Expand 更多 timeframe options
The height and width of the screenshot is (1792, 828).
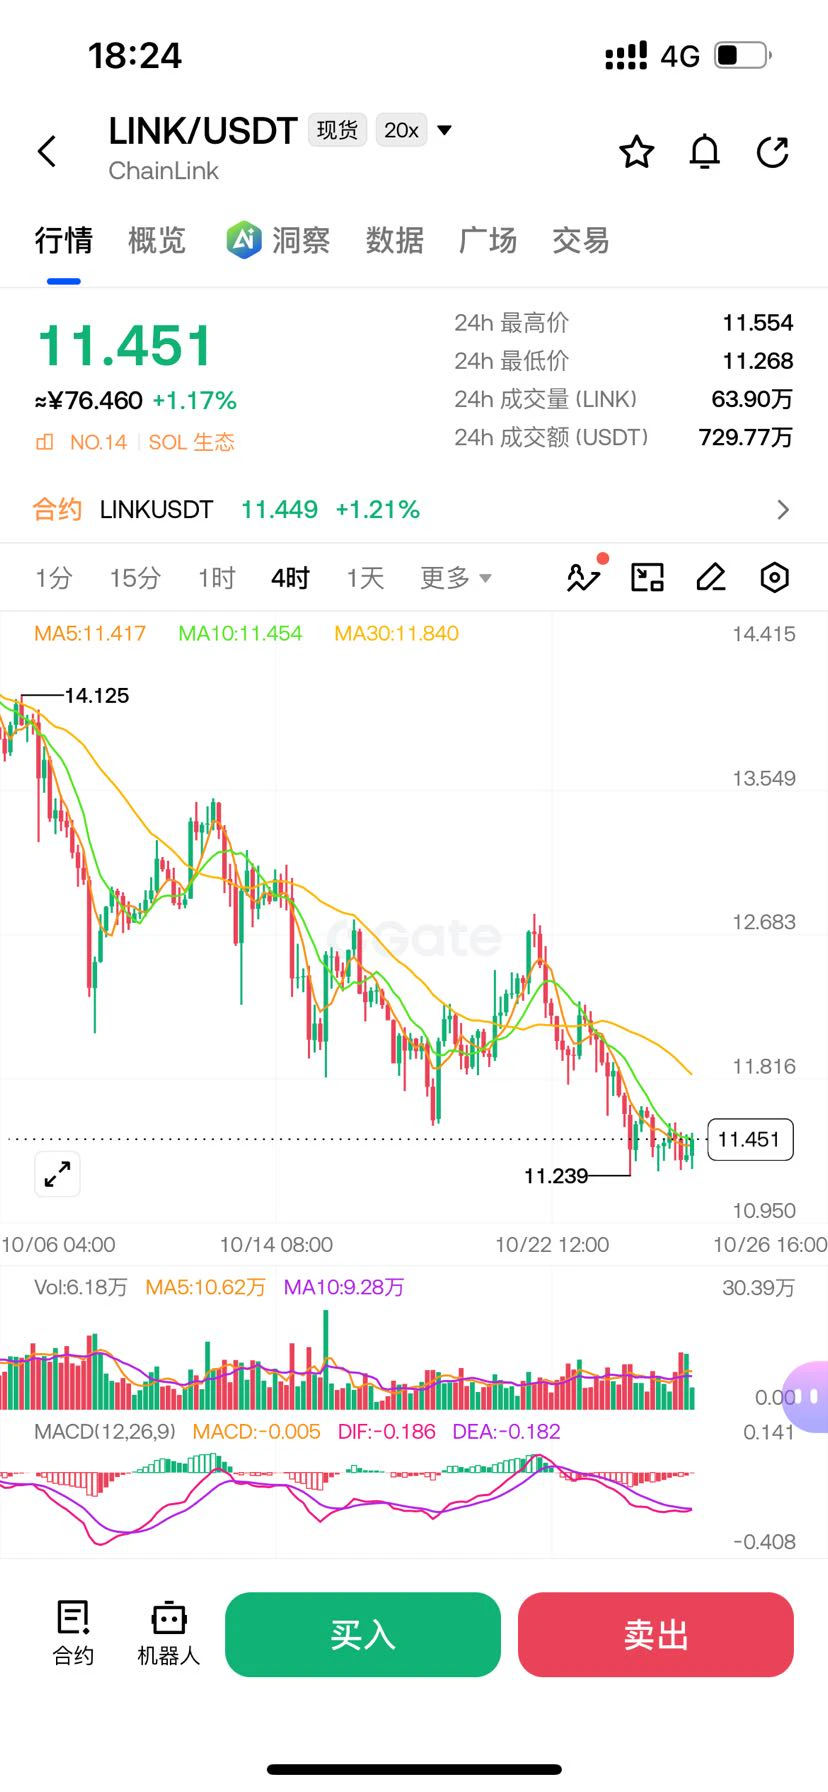456,578
